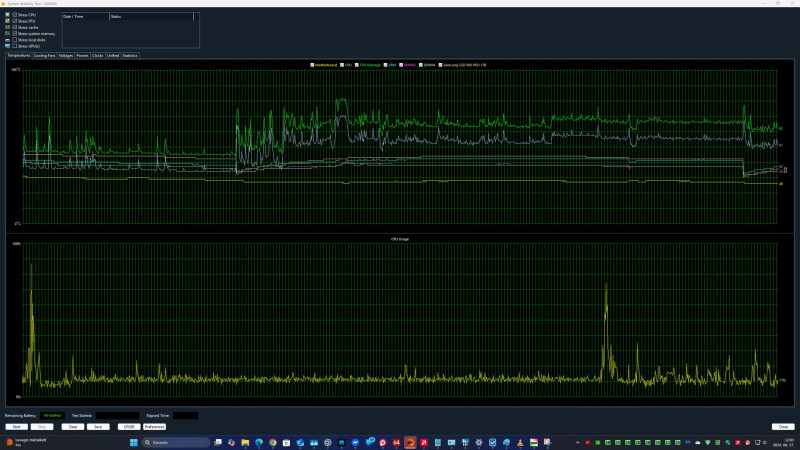Screen dimensions: 800x450
Task: Open Microsoft Copilot from taskbar
Action: click(x=232, y=442)
